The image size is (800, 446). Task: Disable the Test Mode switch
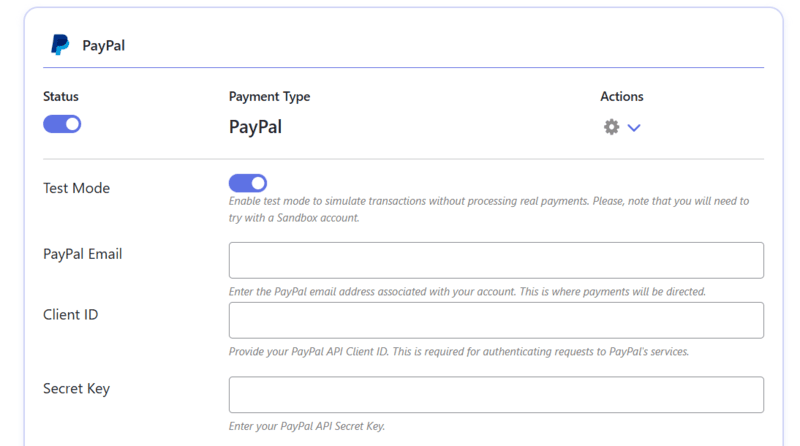[248, 183]
